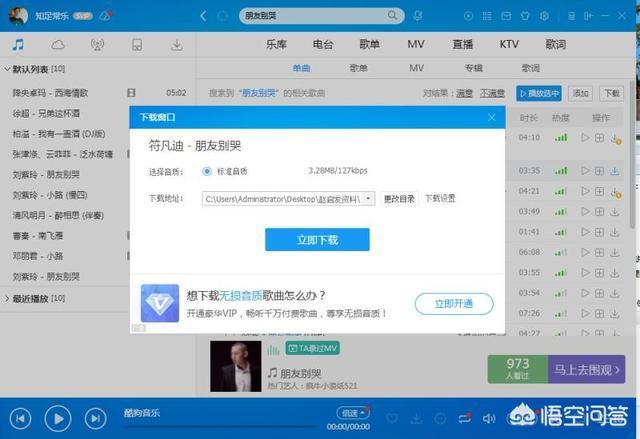This screenshot has width=640, height=439.
Task: Download the song with duration 07:26
Action: [x=615, y=313]
